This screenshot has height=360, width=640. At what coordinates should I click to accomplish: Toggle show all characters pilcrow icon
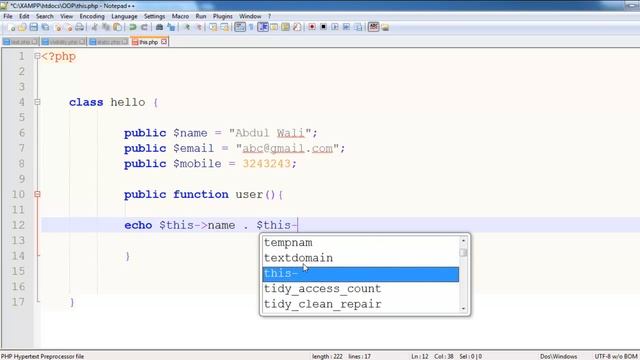[251, 27]
